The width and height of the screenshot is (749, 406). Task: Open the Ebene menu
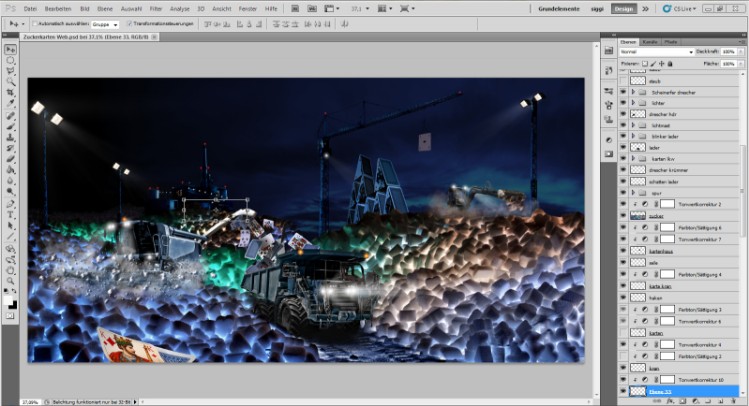tap(104, 7)
